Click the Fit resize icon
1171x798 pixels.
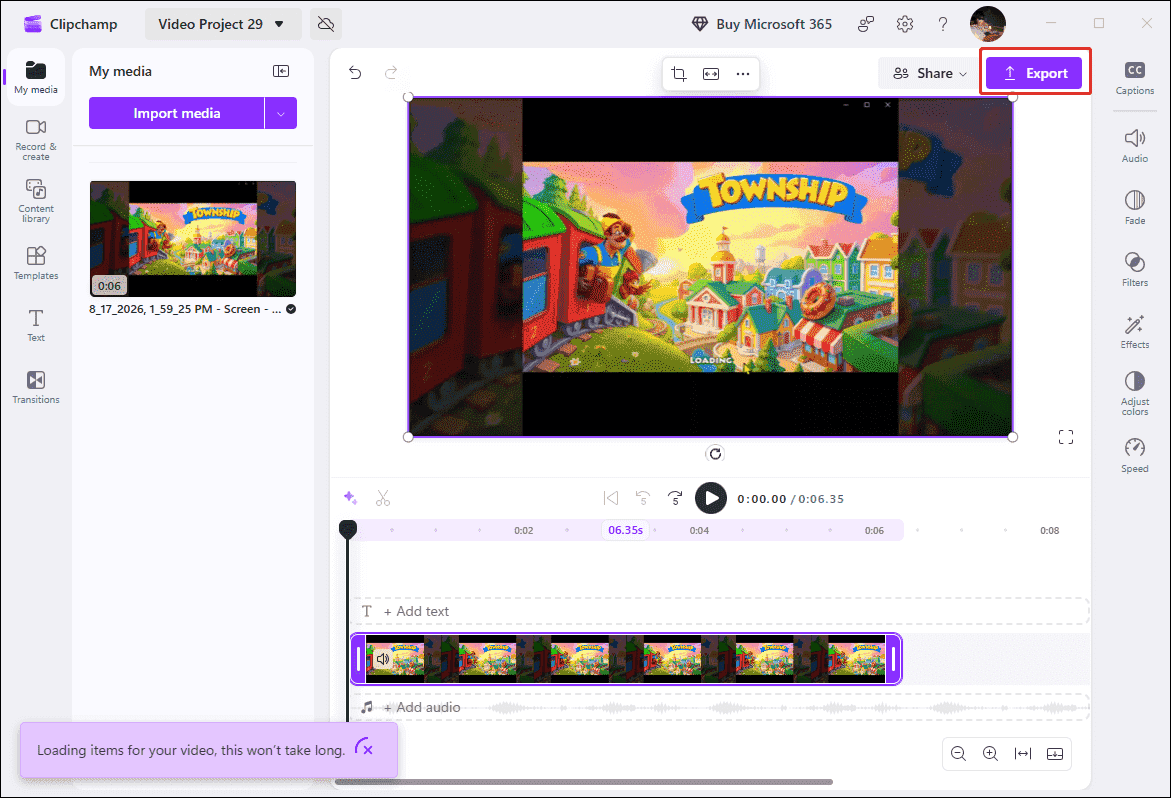coord(711,74)
